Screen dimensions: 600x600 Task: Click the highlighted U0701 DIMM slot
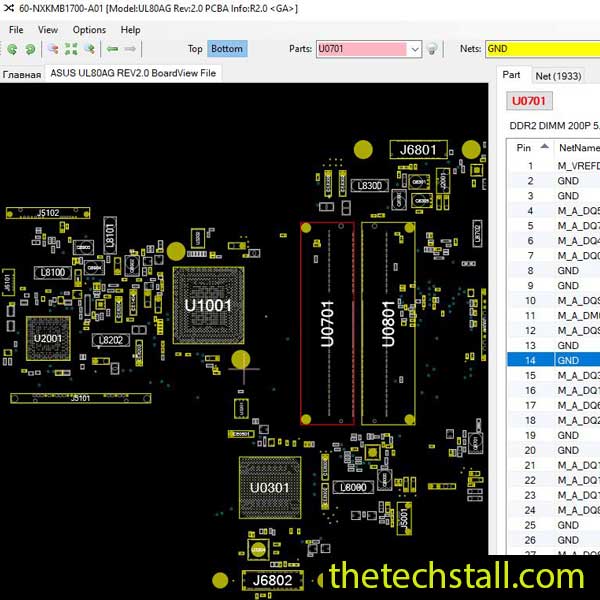(327, 324)
